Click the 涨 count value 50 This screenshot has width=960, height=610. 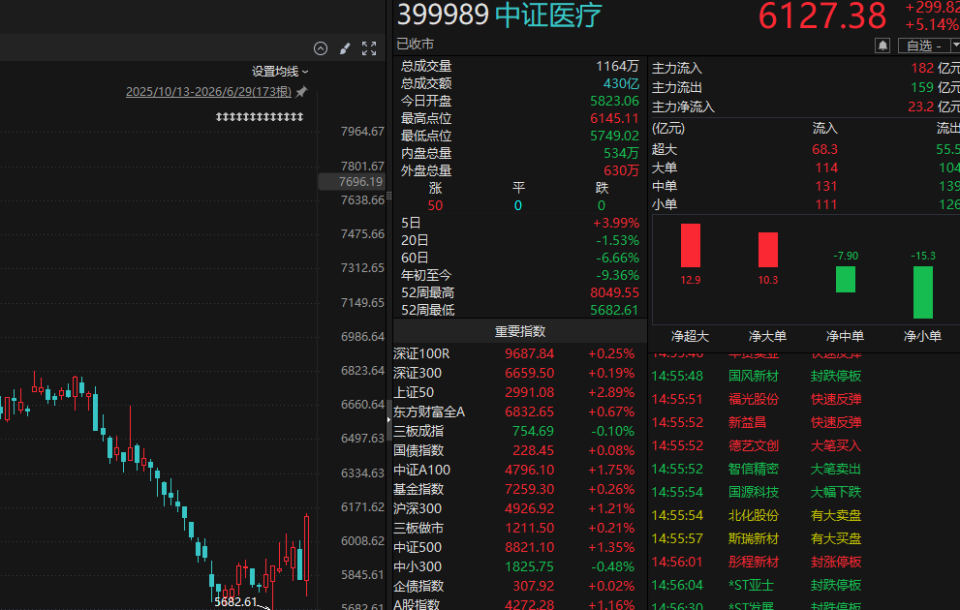click(435, 206)
